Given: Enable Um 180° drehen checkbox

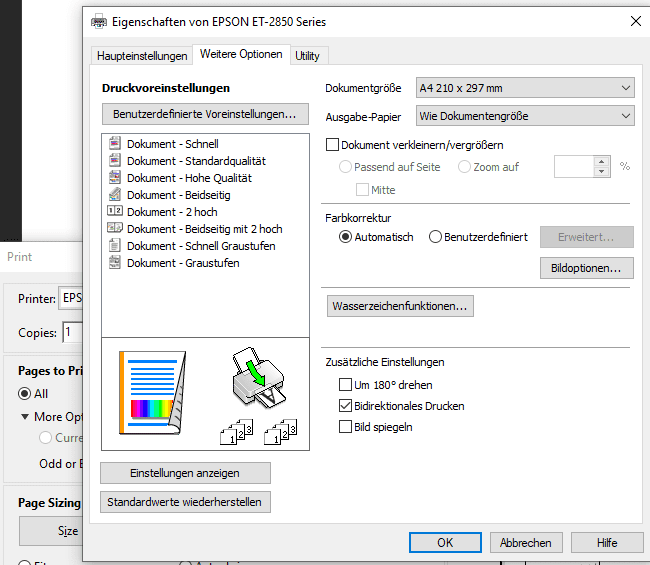Looking at the screenshot, I should click(x=345, y=385).
